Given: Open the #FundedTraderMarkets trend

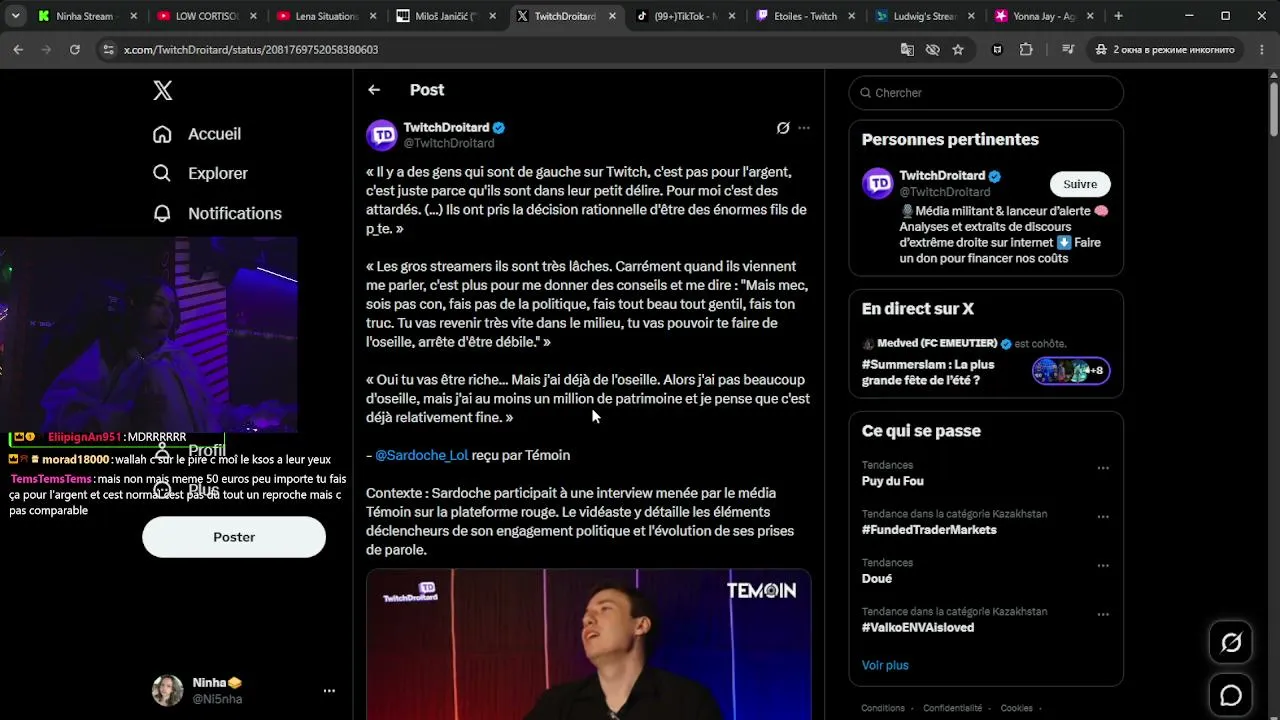Looking at the screenshot, I should coord(929,530).
